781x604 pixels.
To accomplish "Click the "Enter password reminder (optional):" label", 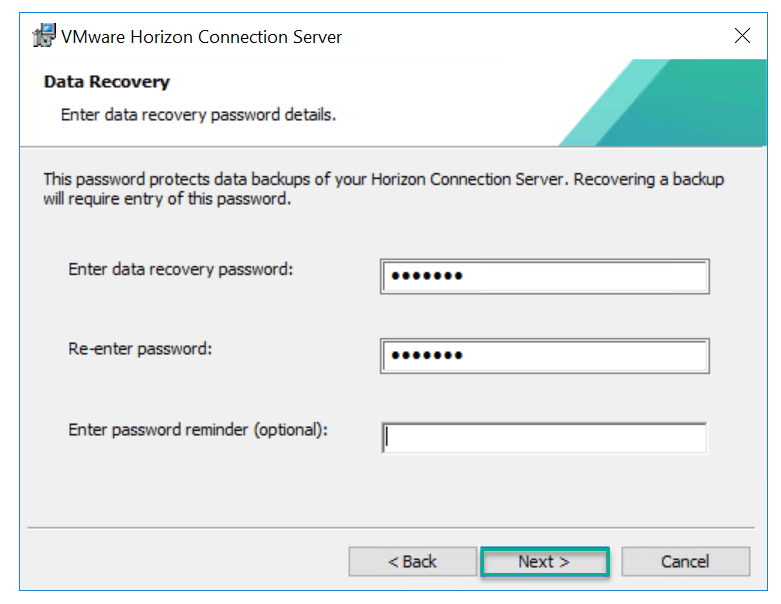I will coord(198,429).
